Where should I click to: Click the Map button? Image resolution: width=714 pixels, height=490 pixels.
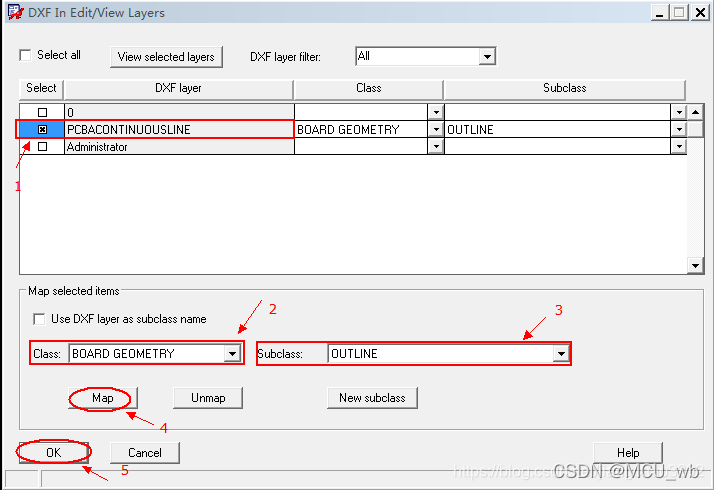[102, 398]
